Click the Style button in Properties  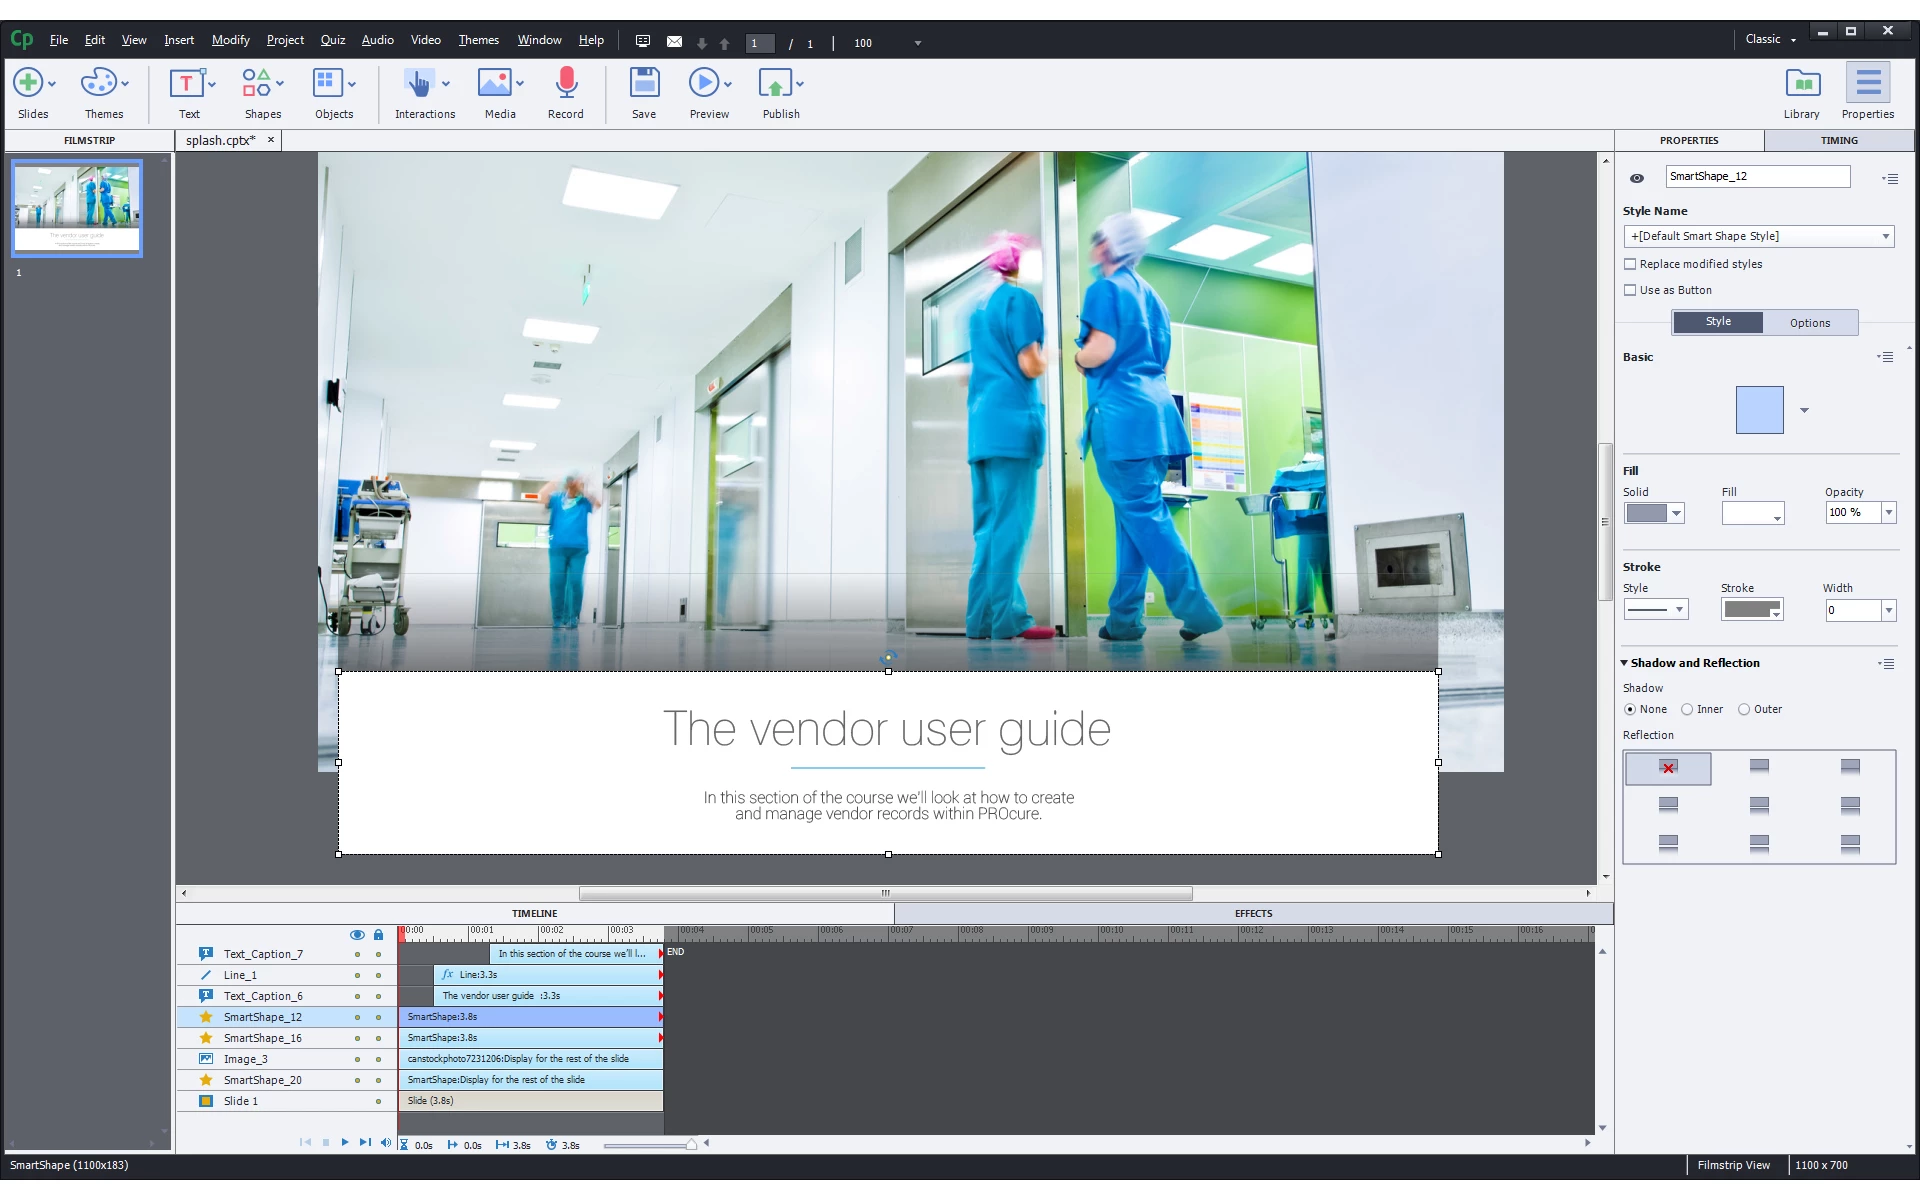coord(1718,322)
